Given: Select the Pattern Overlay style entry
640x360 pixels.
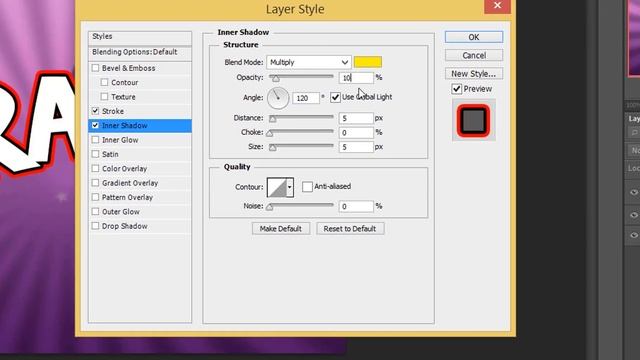Looking at the screenshot, I should point(127,197).
